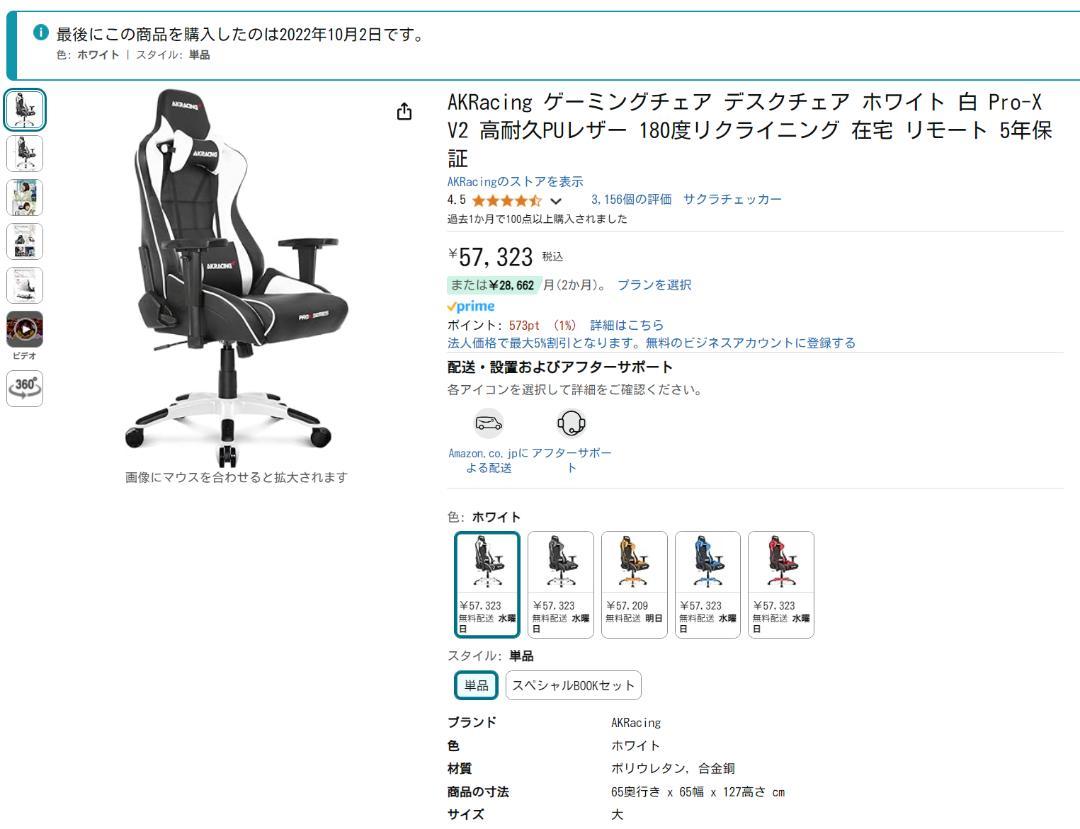
Task: Select the 単品 style option
Action: [476, 685]
